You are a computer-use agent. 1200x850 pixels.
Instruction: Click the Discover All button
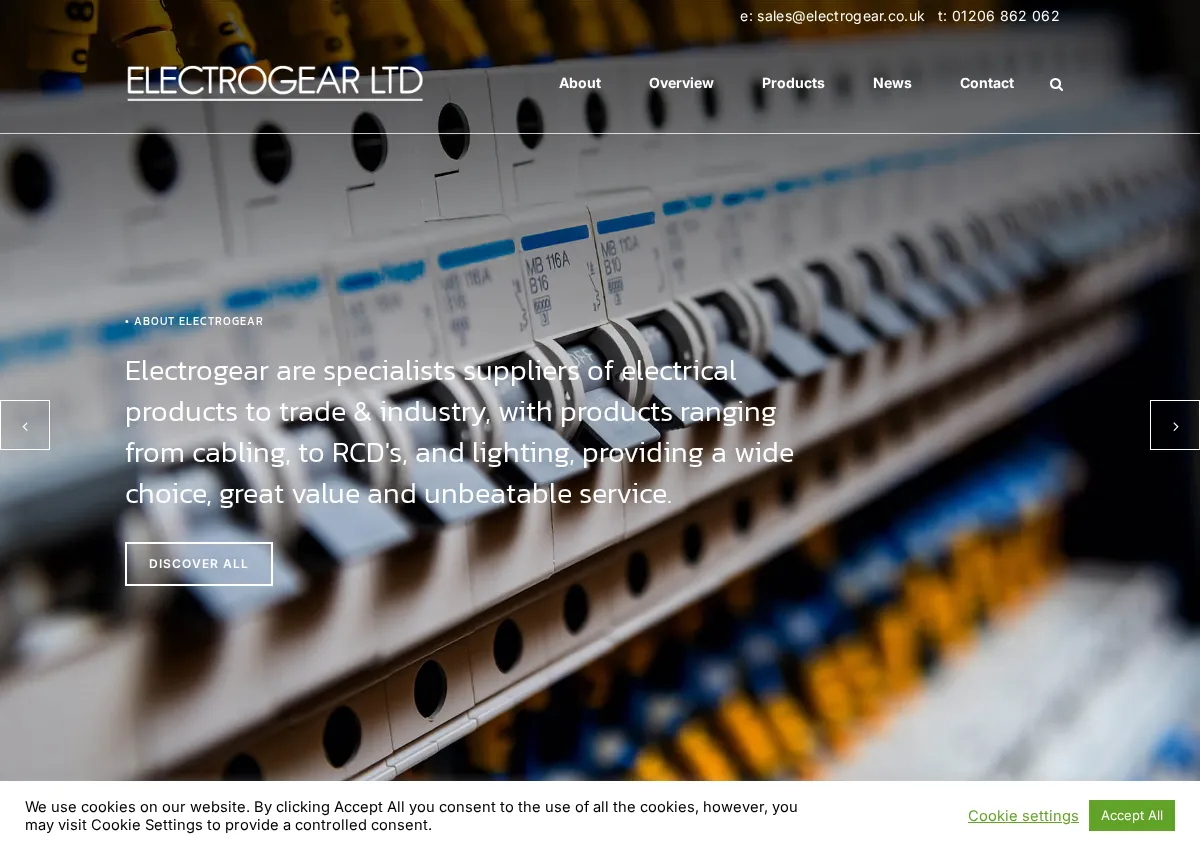(199, 564)
